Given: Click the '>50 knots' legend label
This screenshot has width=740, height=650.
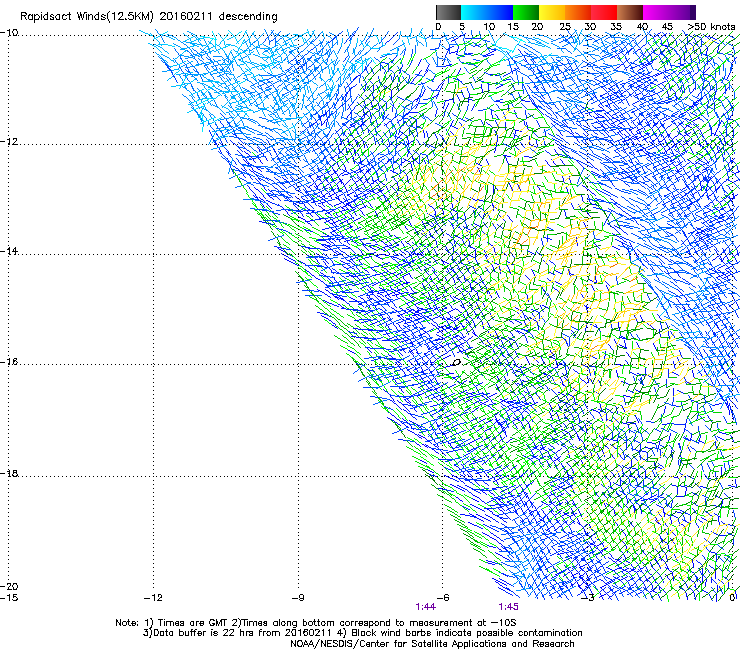Looking at the screenshot, I should (x=711, y=27).
